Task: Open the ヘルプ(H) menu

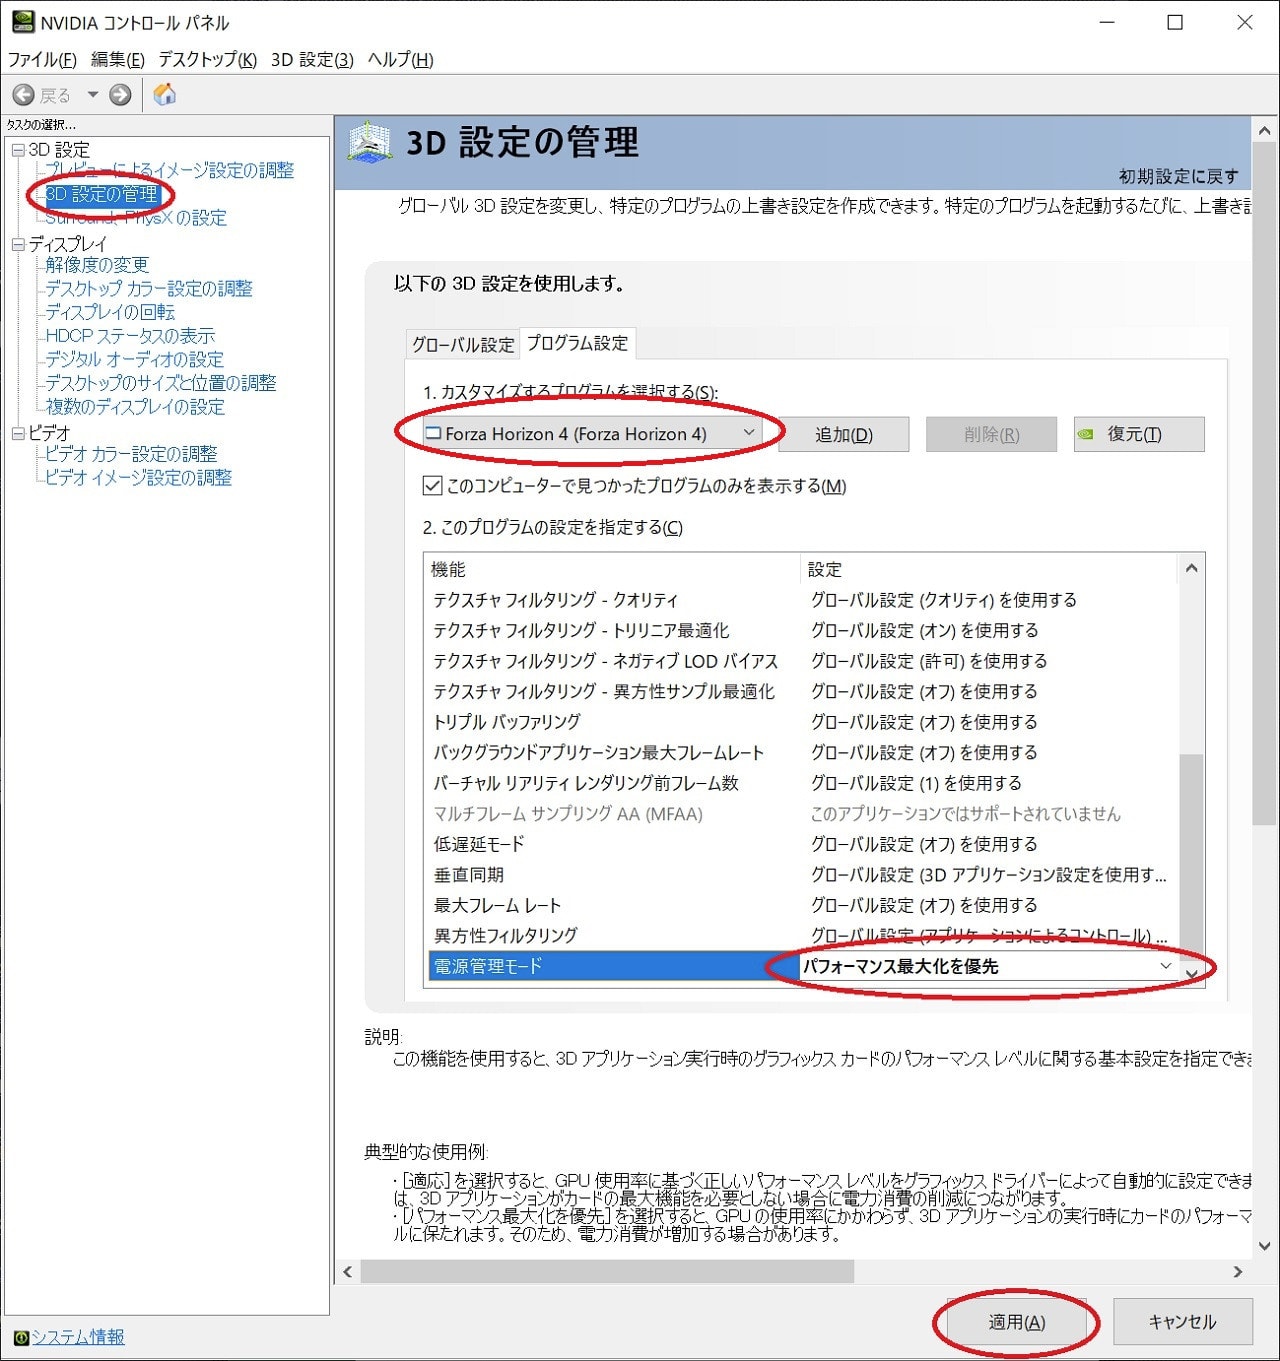Action: [x=400, y=60]
